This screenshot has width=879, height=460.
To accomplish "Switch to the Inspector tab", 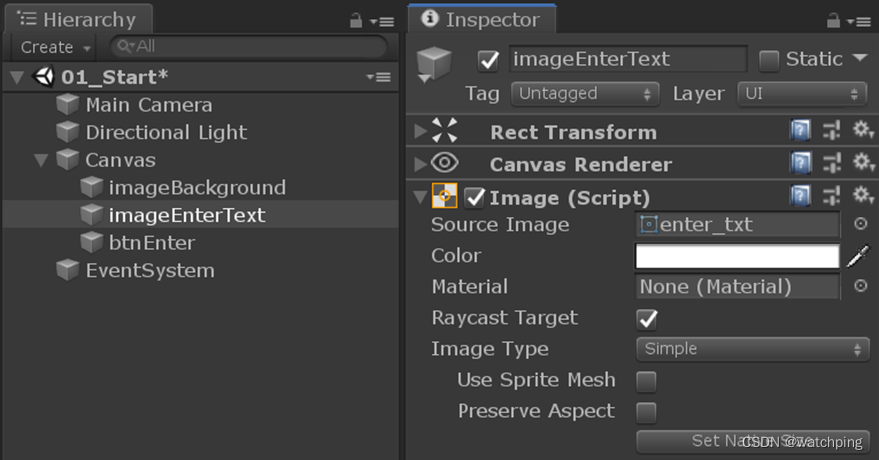I will tap(483, 19).
